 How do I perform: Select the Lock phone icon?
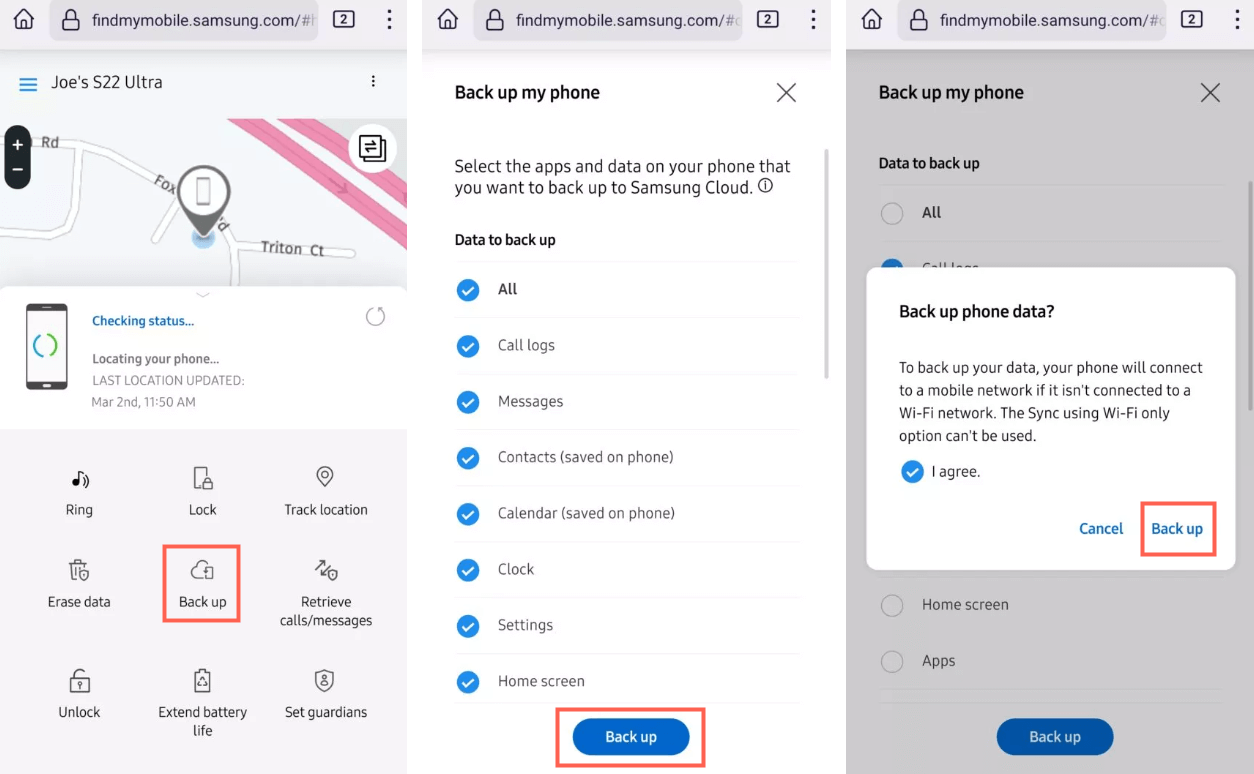[x=203, y=478]
